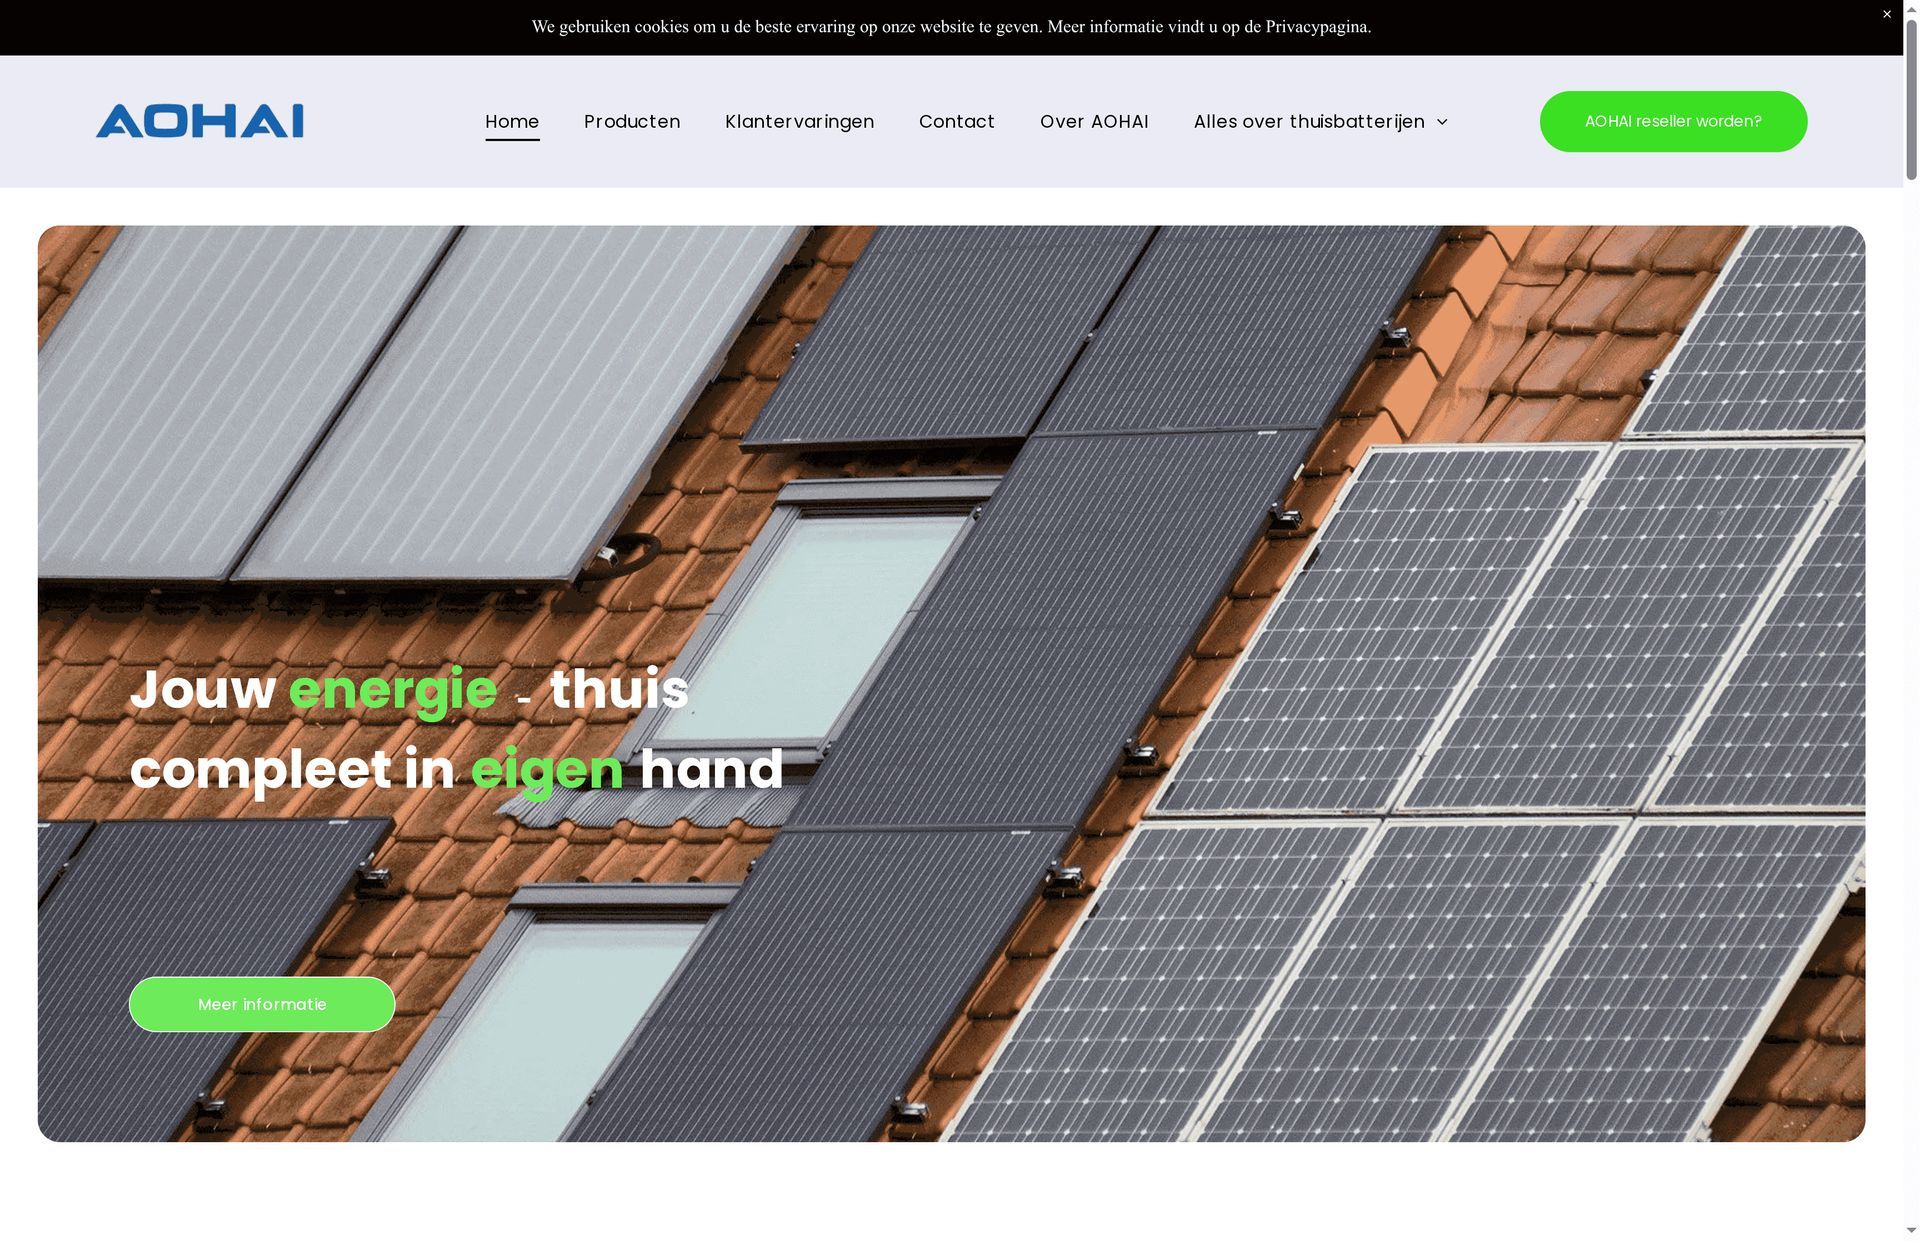Open the Home menu item

512,121
